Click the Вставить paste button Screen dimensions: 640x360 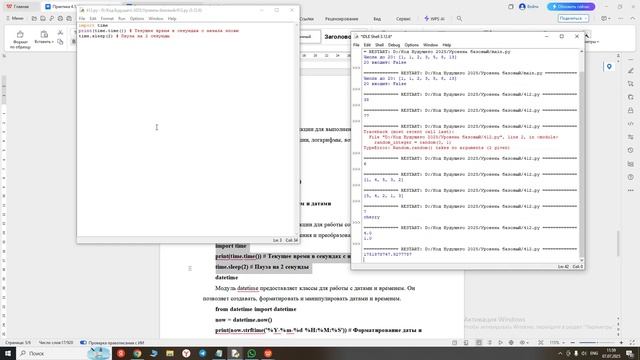point(44,37)
